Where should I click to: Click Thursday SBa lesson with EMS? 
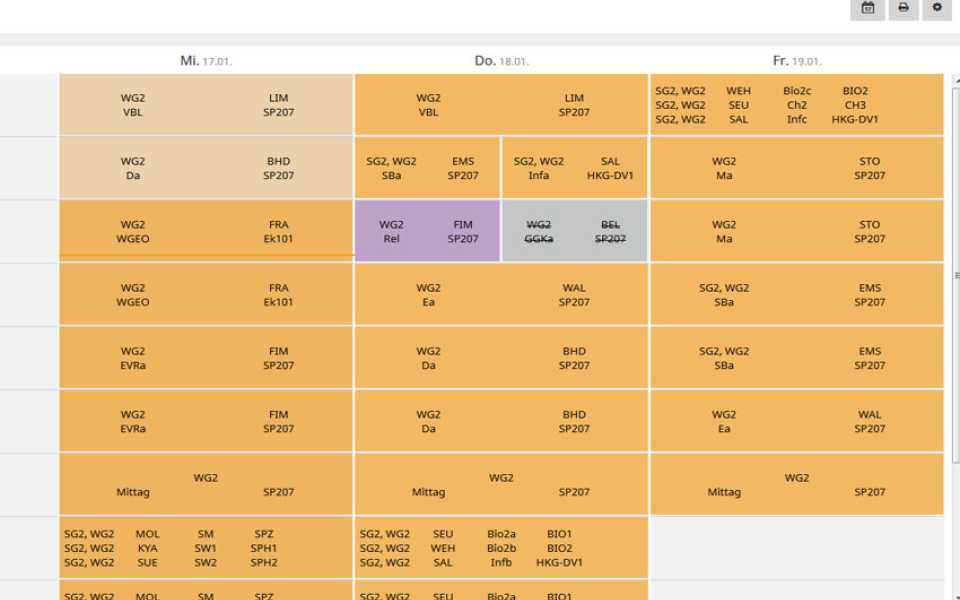[427, 168]
